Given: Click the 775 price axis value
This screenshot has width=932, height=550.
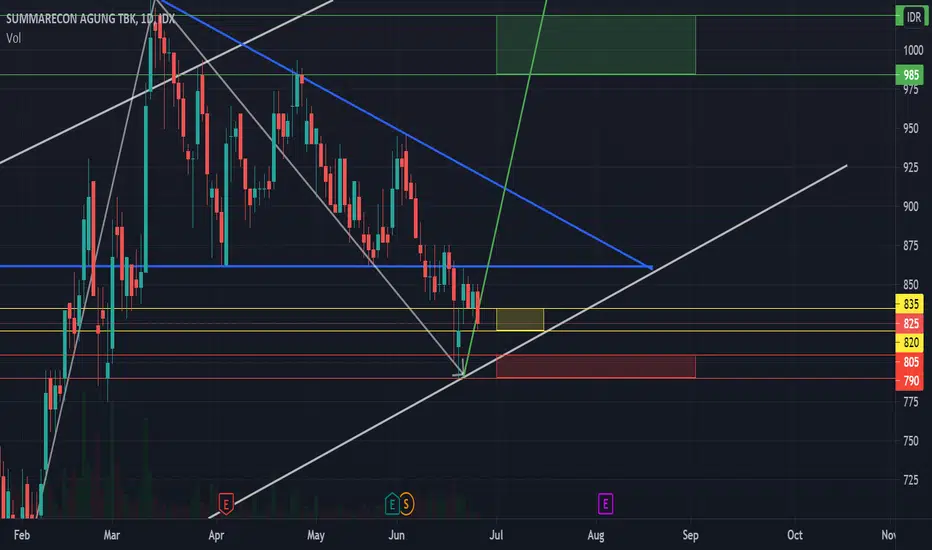Looking at the screenshot, I should tap(911, 403).
